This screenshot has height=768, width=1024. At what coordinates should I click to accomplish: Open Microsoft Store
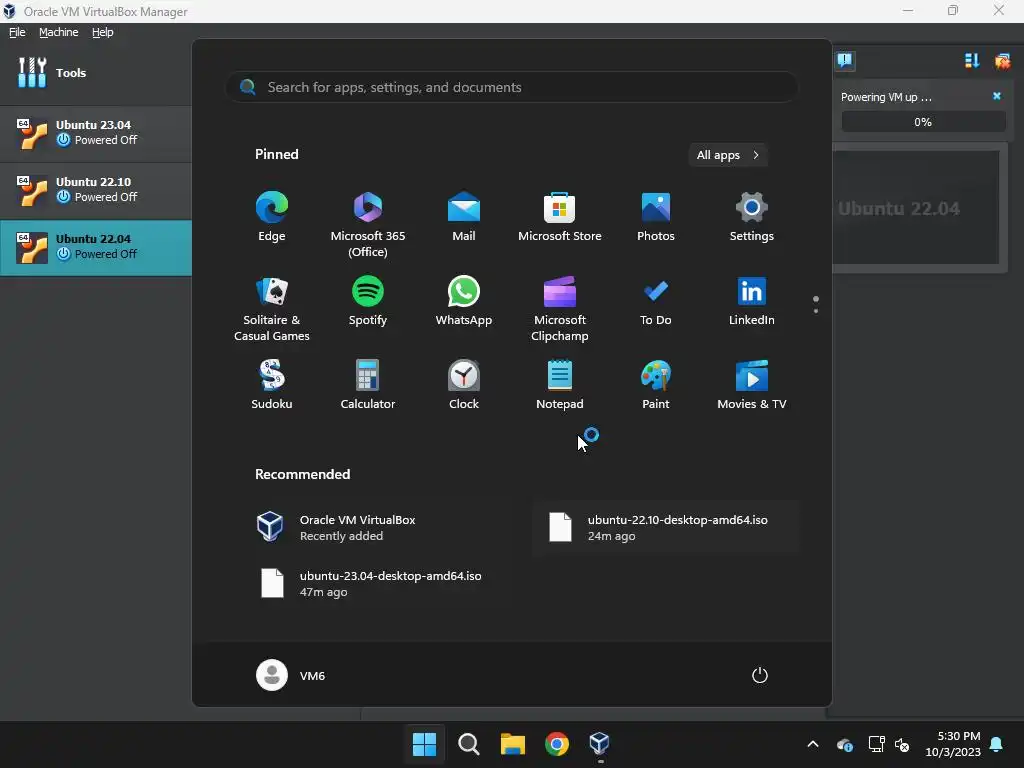tap(560, 217)
